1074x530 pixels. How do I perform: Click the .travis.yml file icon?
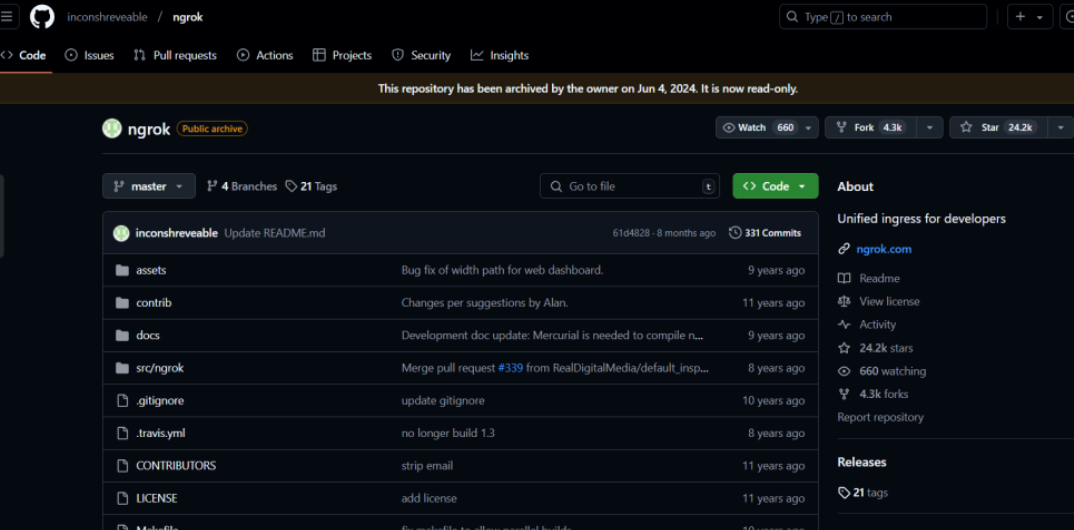point(123,433)
